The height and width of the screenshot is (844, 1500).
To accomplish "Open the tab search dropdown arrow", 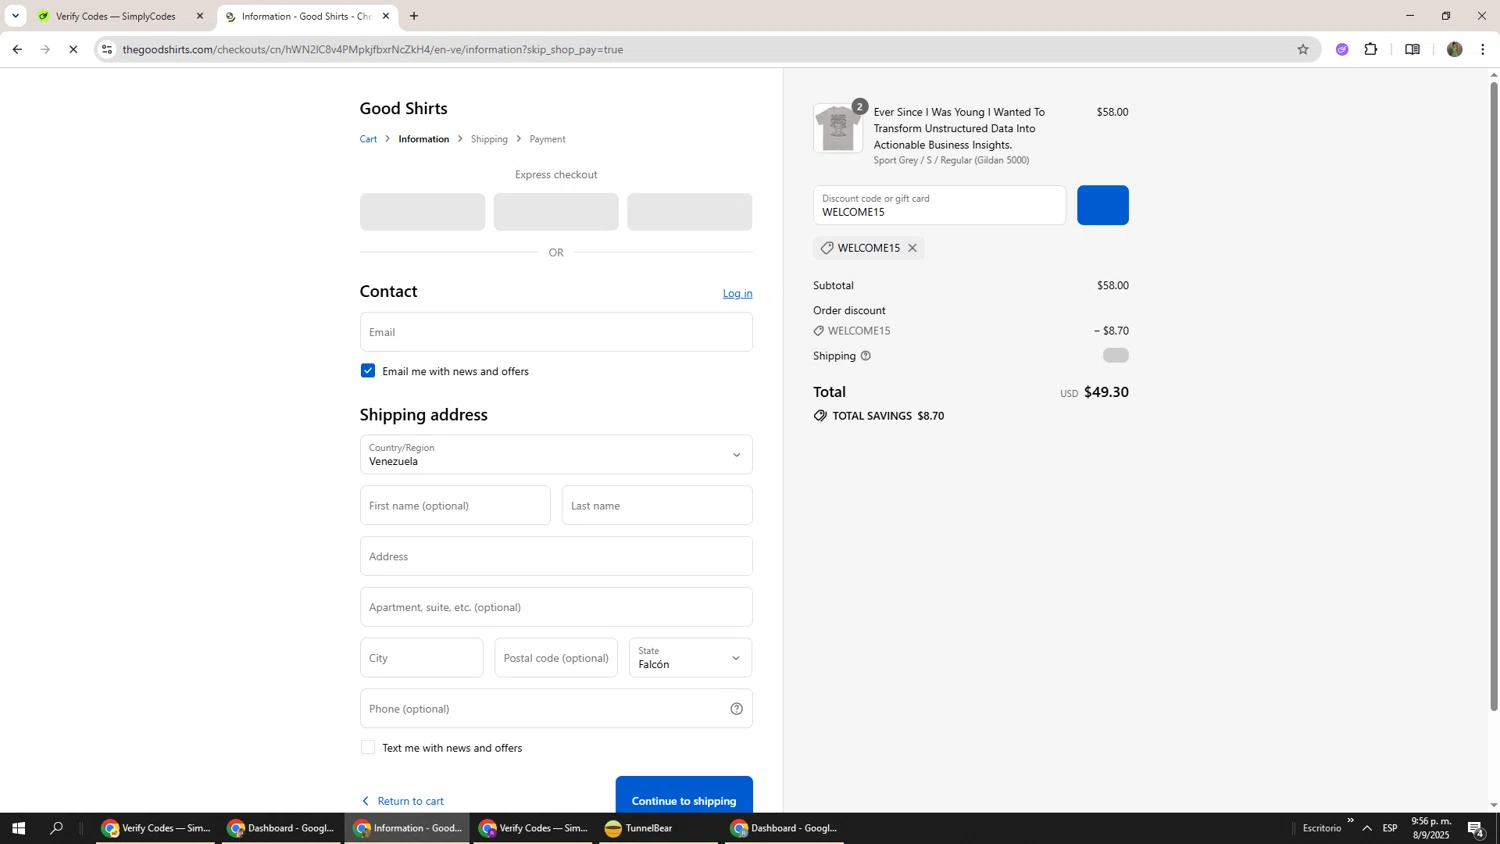I will click(x=15, y=16).
